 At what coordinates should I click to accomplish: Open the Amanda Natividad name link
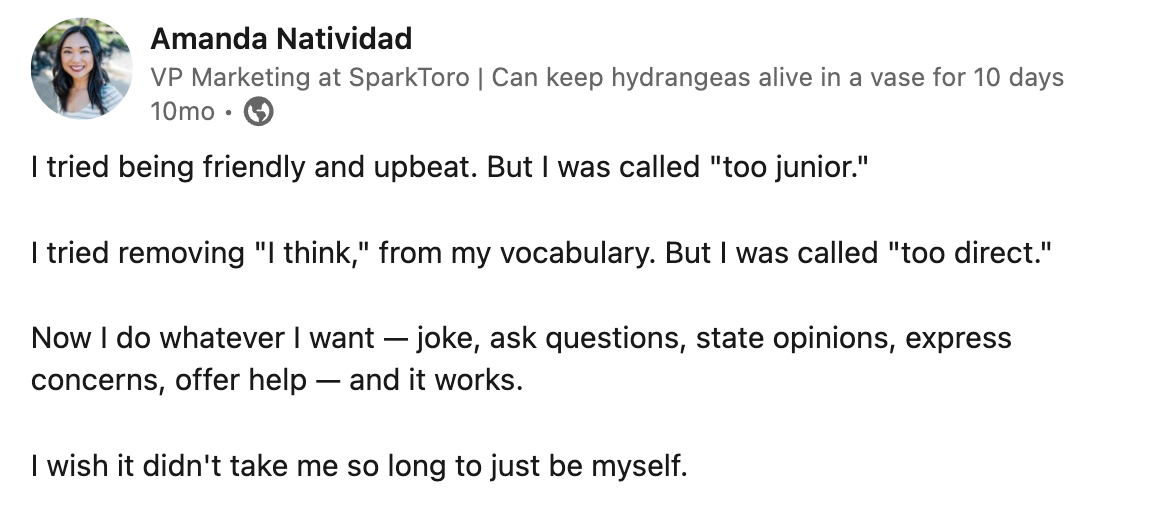[281, 39]
